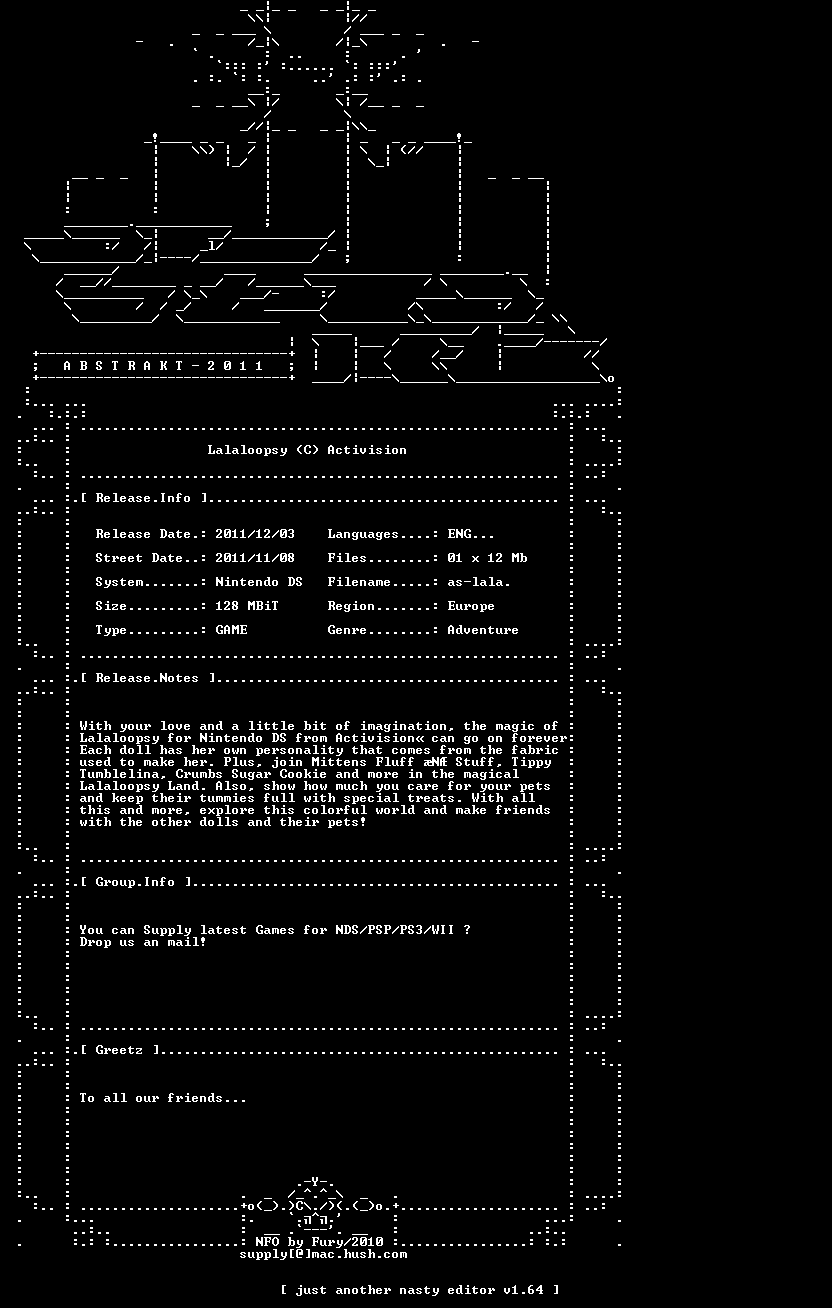Click the "Genre........: Adventure" entry
The image size is (832, 1308).
point(423,630)
